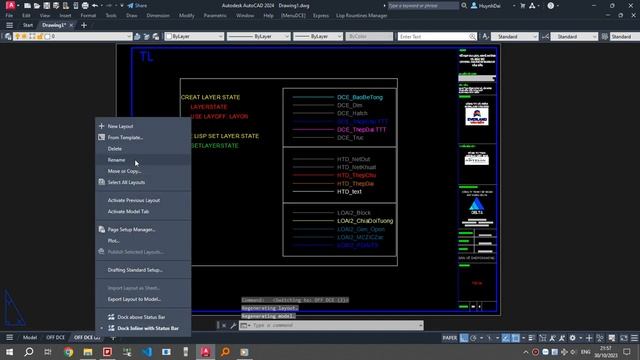
Task: Choose Plot in the context menu
Action: (143, 241)
